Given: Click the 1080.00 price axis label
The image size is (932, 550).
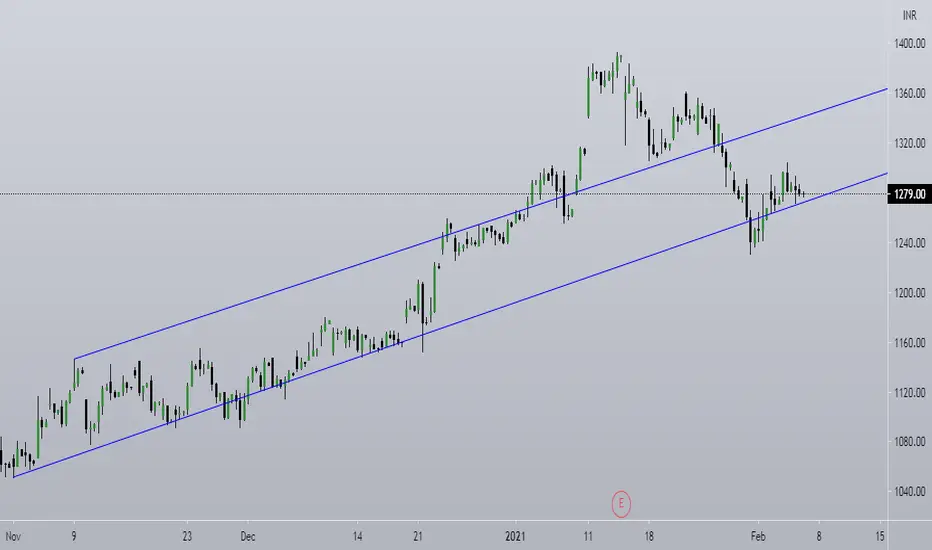Looking at the screenshot, I should pos(909,442).
